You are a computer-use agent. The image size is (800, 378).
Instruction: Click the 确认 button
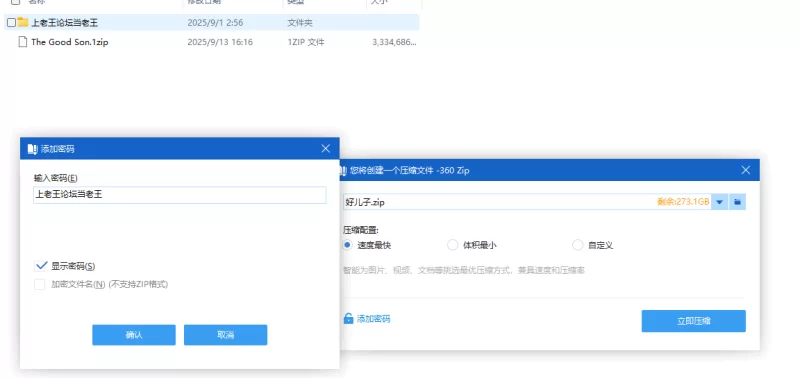click(x=134, y=335)
